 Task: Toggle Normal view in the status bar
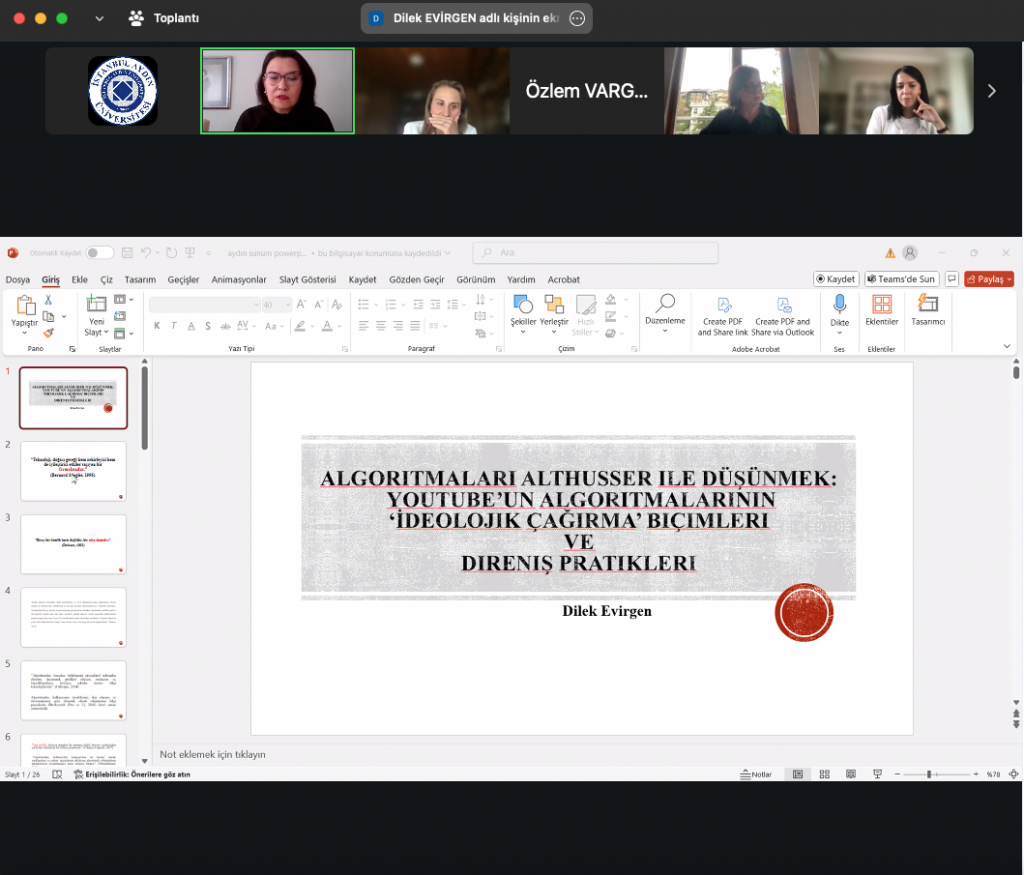pos(797,774)
